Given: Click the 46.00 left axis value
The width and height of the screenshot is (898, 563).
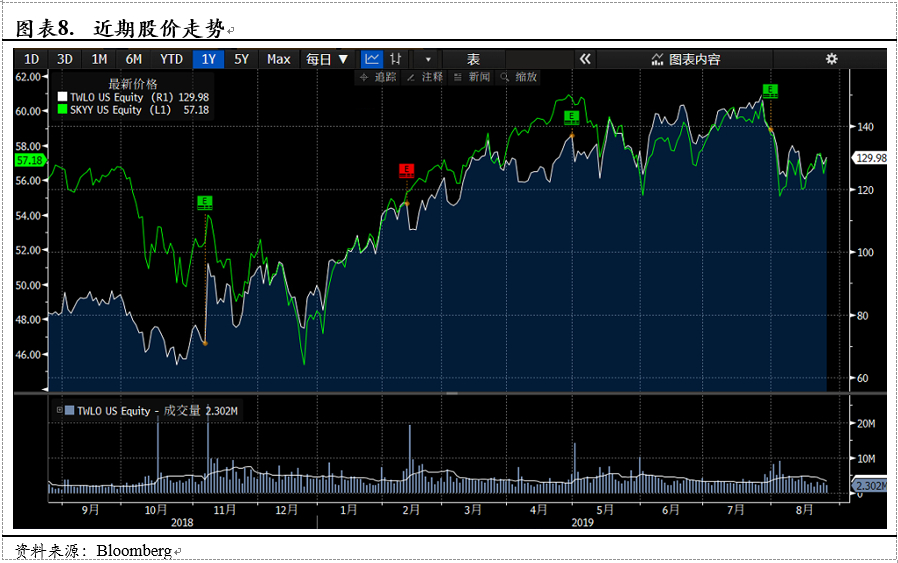Looking at the screenshot, I should tap(27, 355).
